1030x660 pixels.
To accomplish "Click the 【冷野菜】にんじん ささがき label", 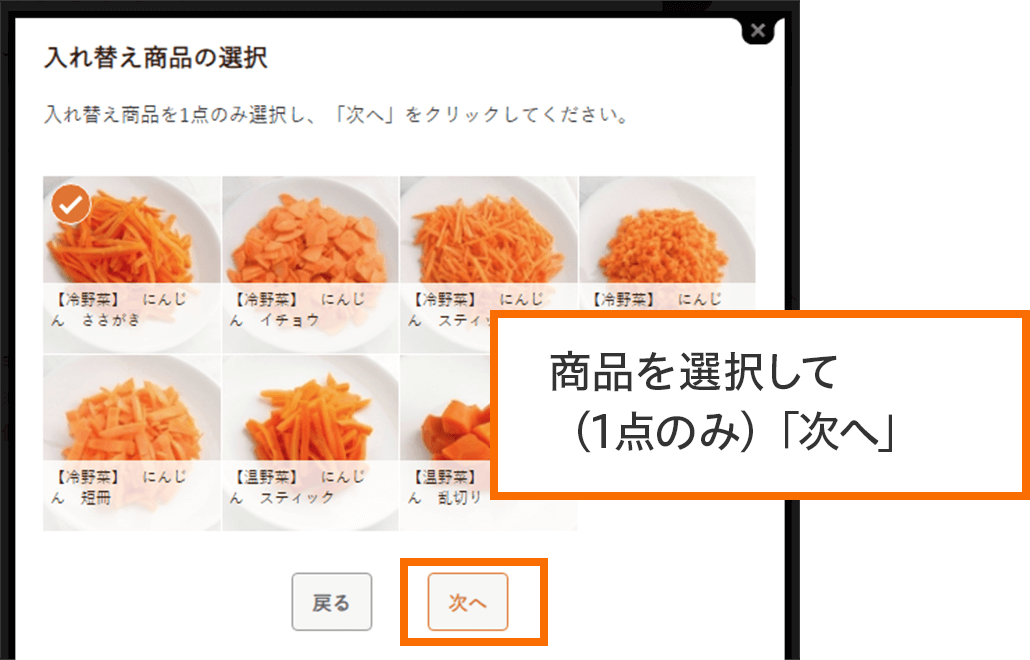I will click(x=119, y=309).
